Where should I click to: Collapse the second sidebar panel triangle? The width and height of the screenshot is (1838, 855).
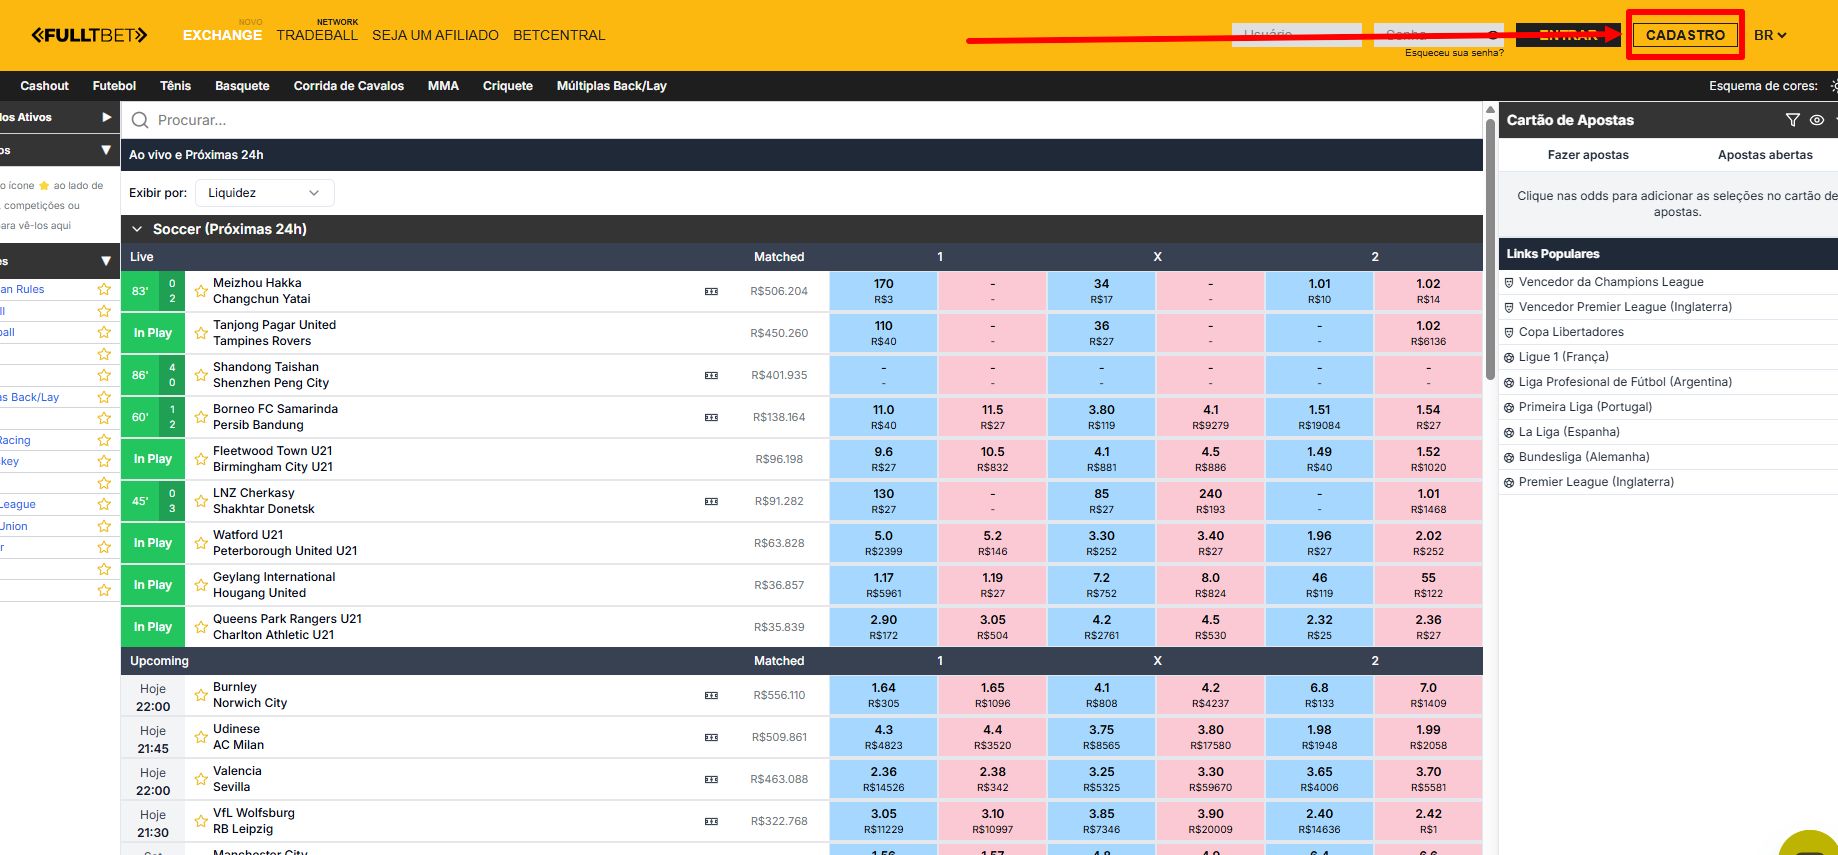106,150
